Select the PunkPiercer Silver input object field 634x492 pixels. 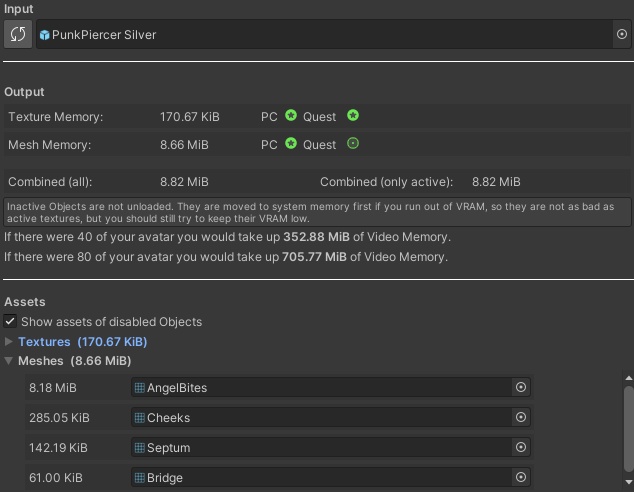[320, 34]
